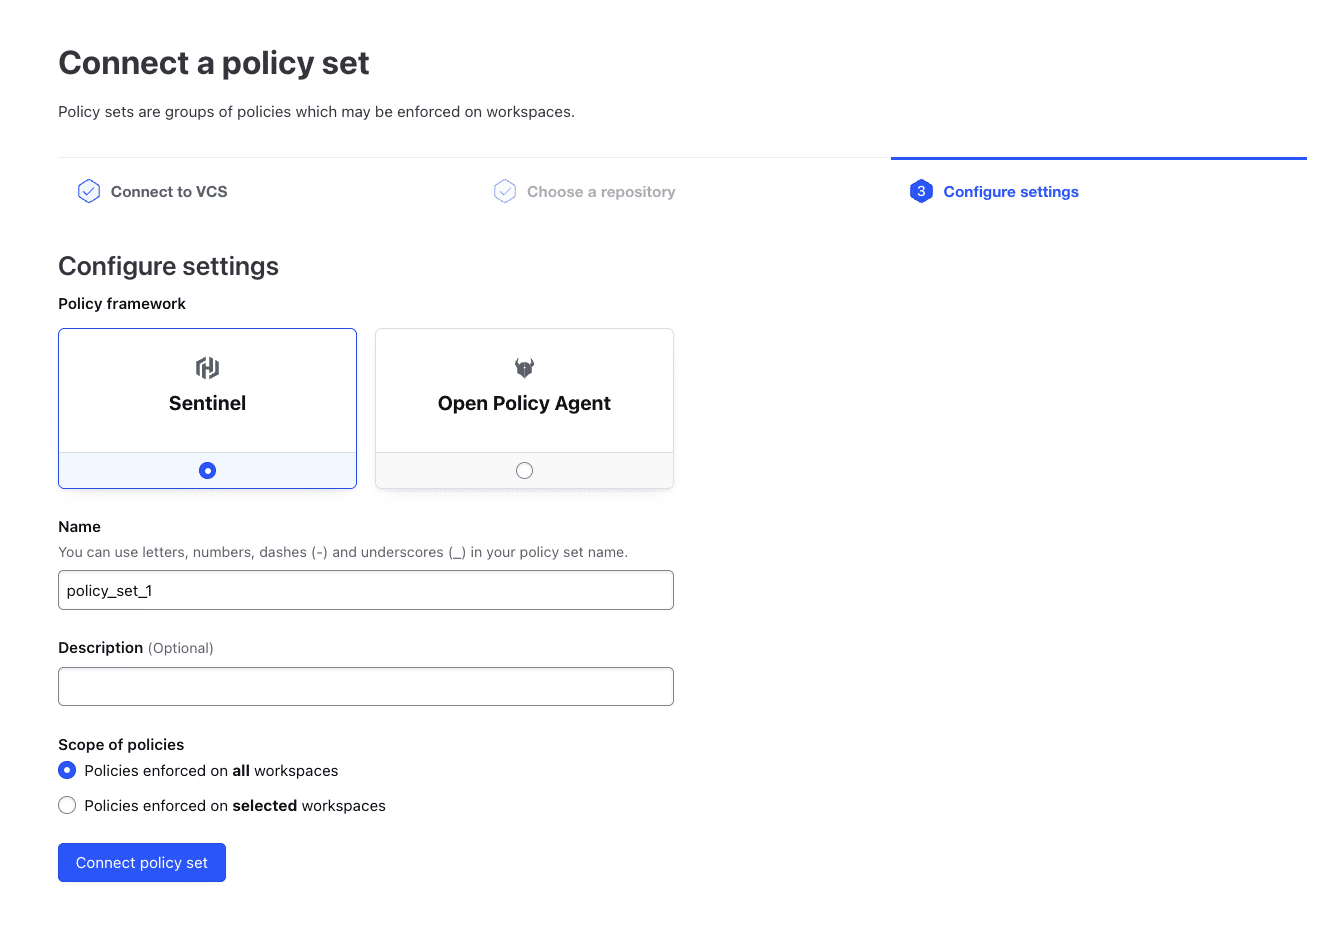Click the Connect policy set button
The image size is (1337, 925).
142,863
